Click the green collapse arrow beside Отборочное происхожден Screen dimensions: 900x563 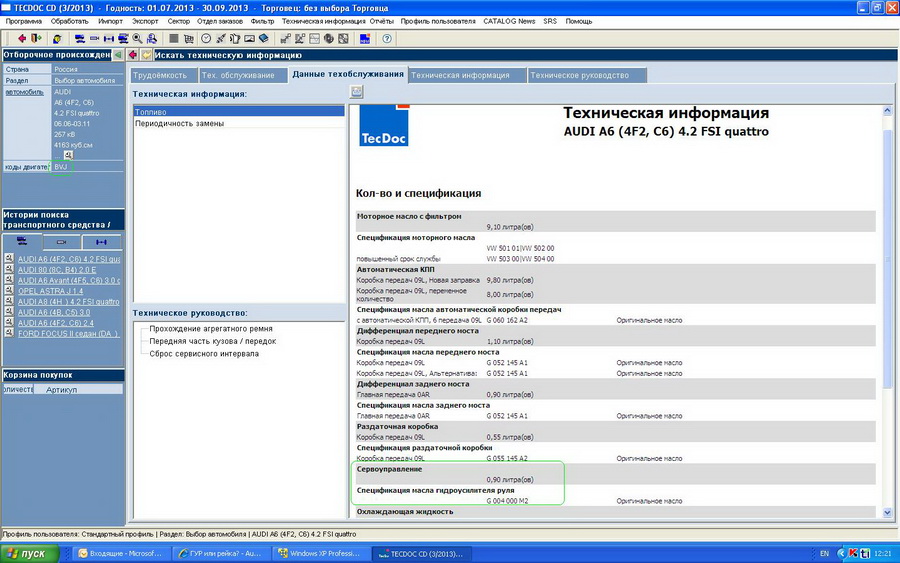[x=118, y=55]
